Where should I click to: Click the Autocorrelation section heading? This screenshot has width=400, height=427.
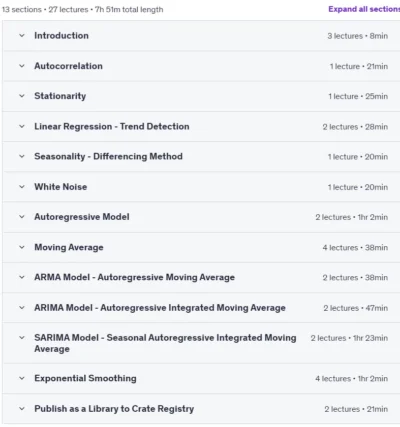coord(68,66)
